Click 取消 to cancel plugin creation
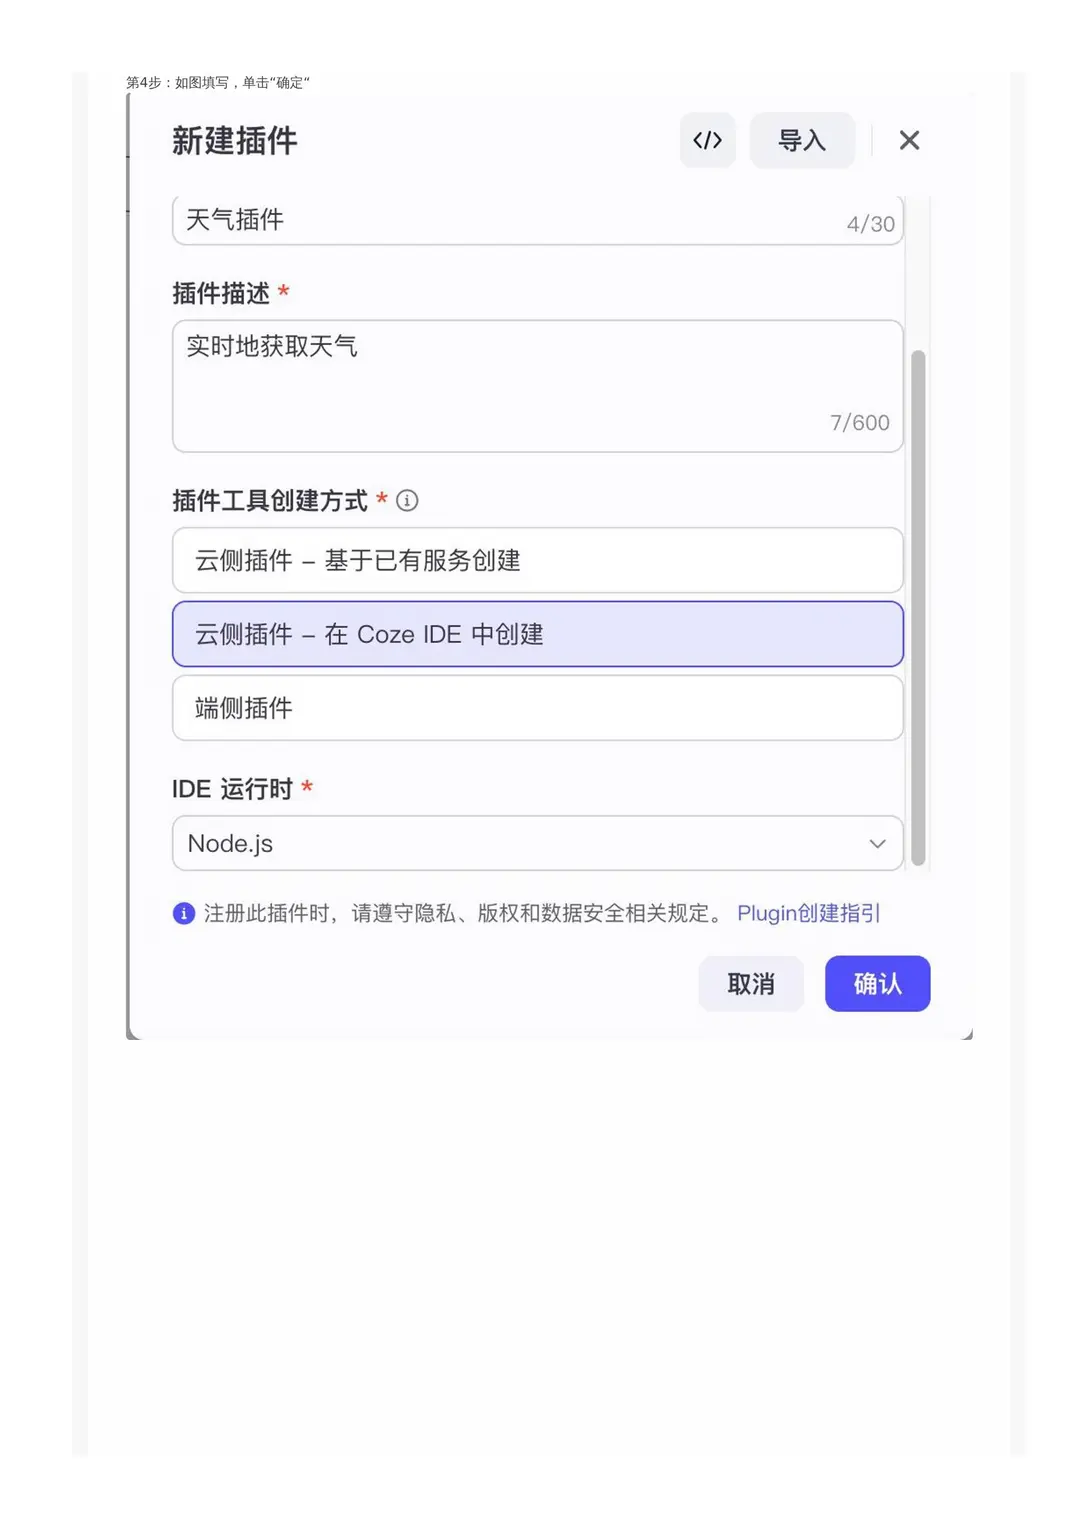 (751, 984)
